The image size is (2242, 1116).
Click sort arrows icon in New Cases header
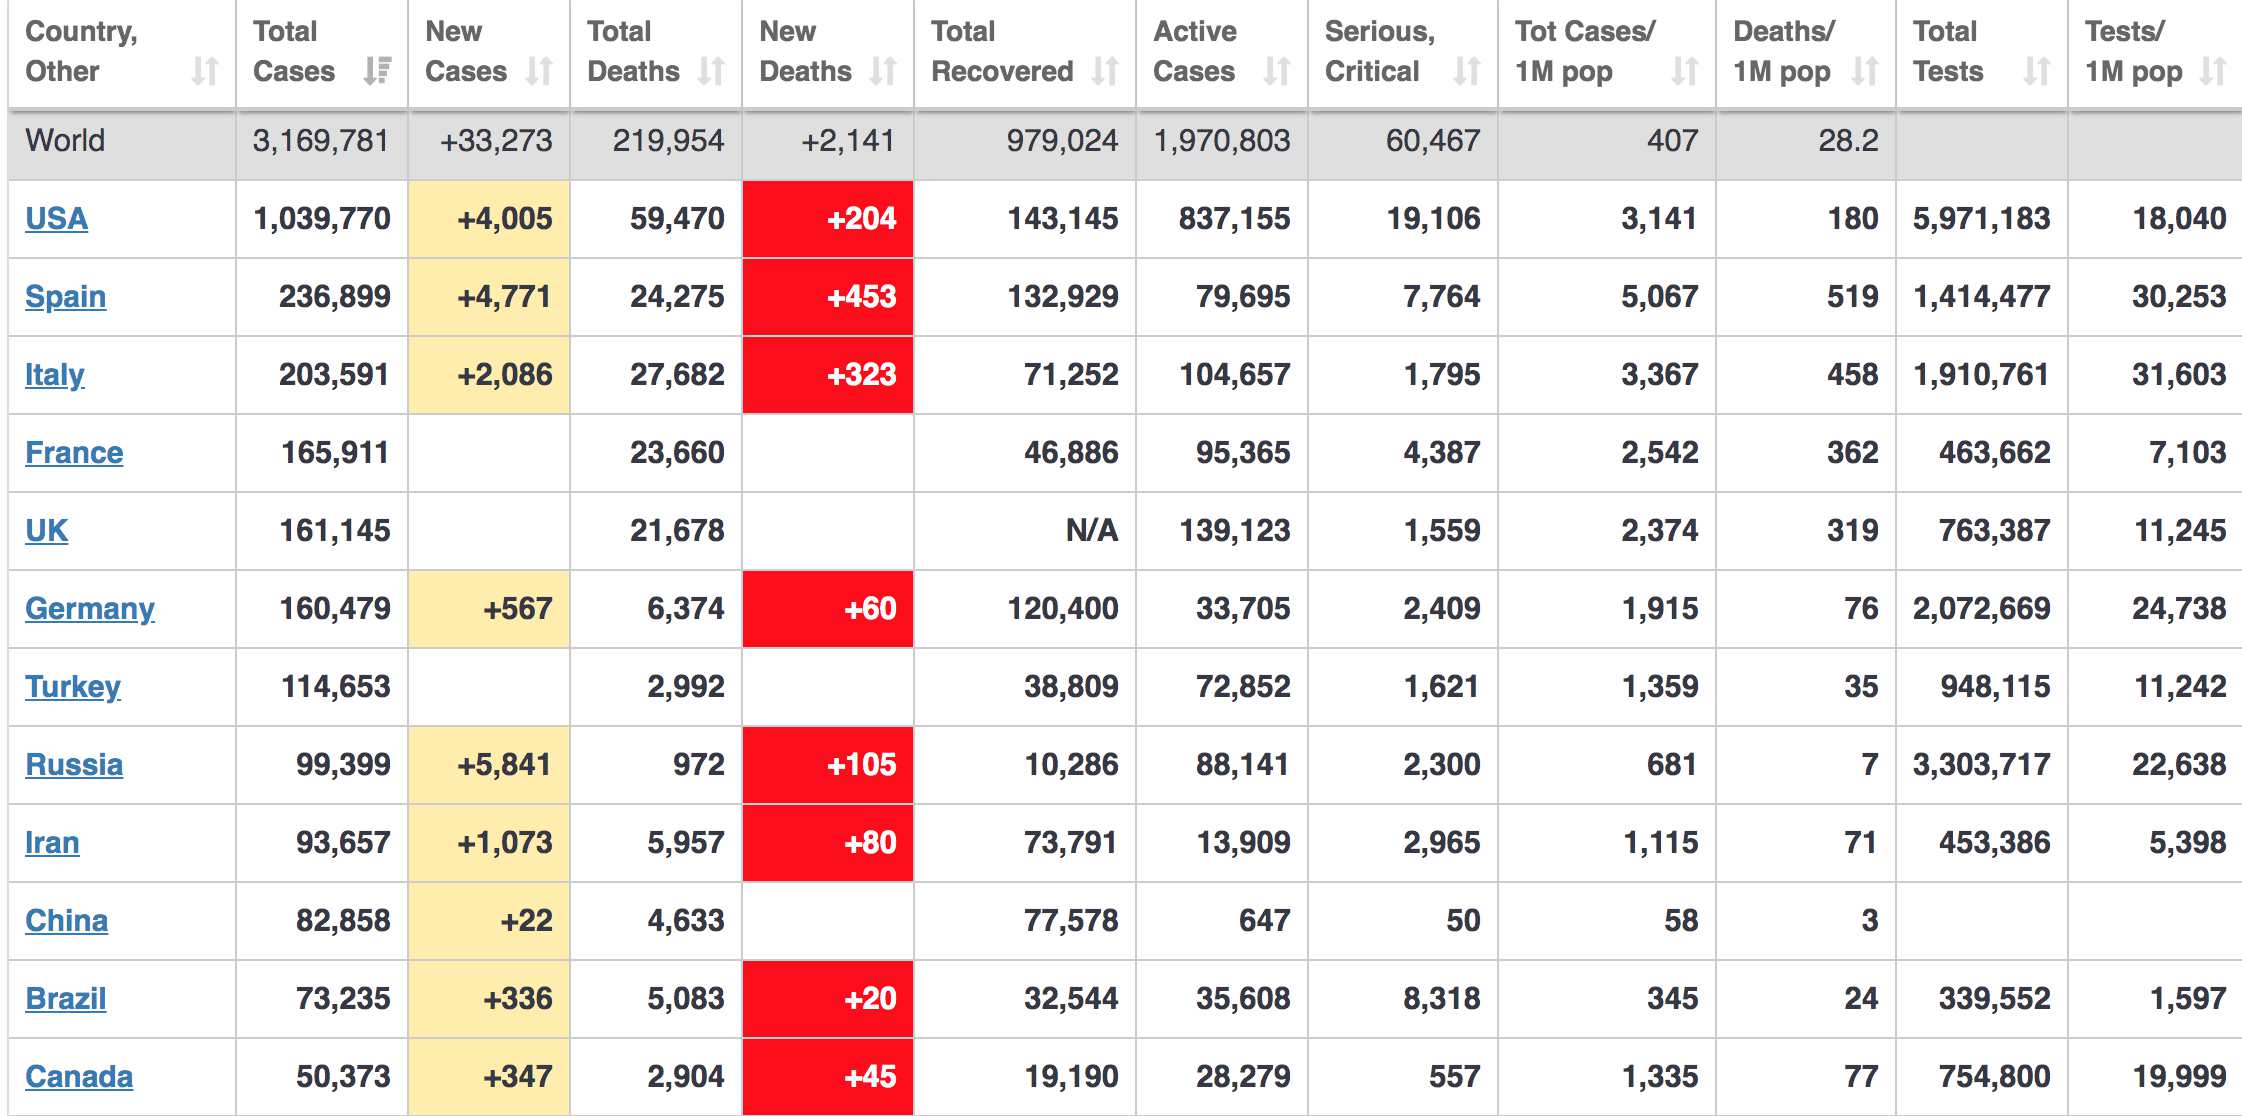(539, 71)
